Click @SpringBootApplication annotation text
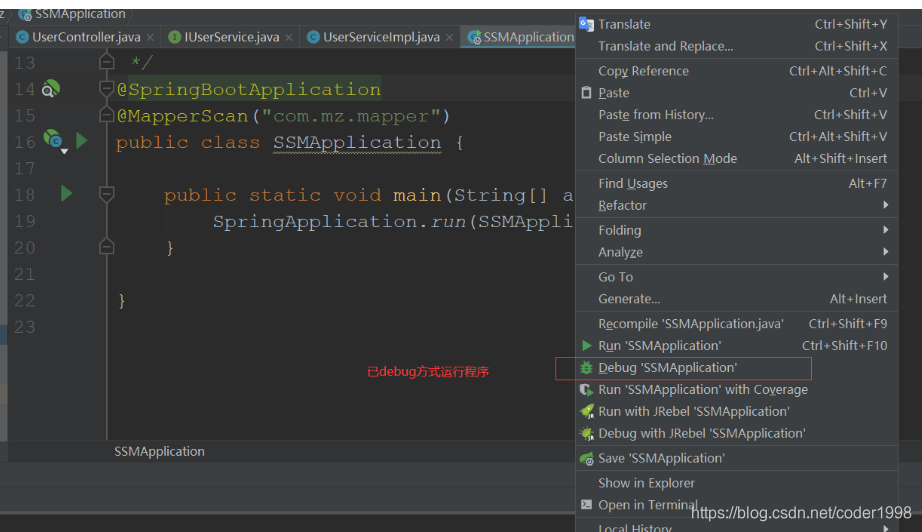Viewport: 922px width, 532px height. (x=249, y=89)
